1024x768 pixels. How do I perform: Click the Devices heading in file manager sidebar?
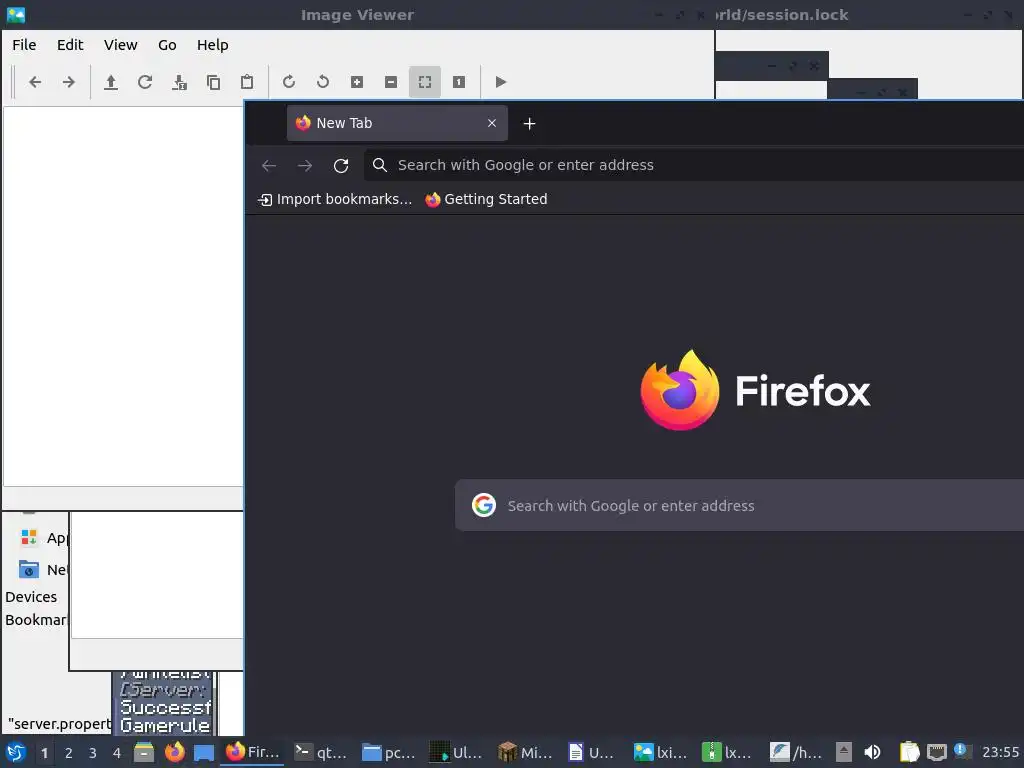tap(31, 597)
